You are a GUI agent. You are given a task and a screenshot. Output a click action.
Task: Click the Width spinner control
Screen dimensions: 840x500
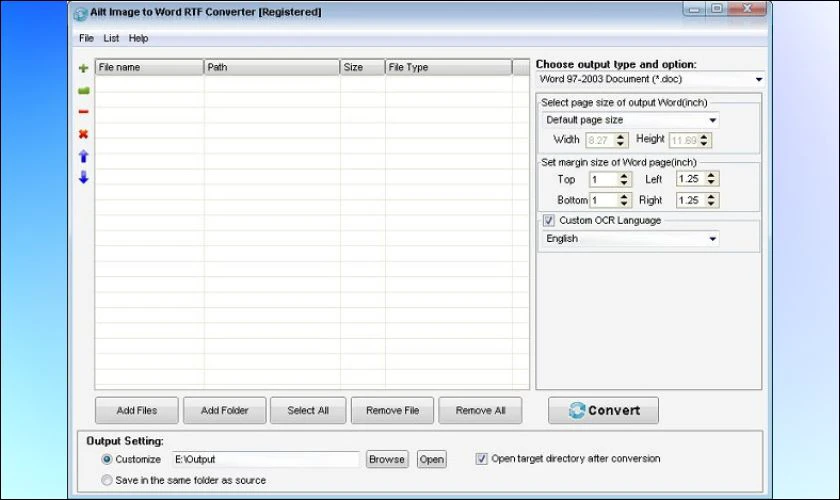(620, 140)
